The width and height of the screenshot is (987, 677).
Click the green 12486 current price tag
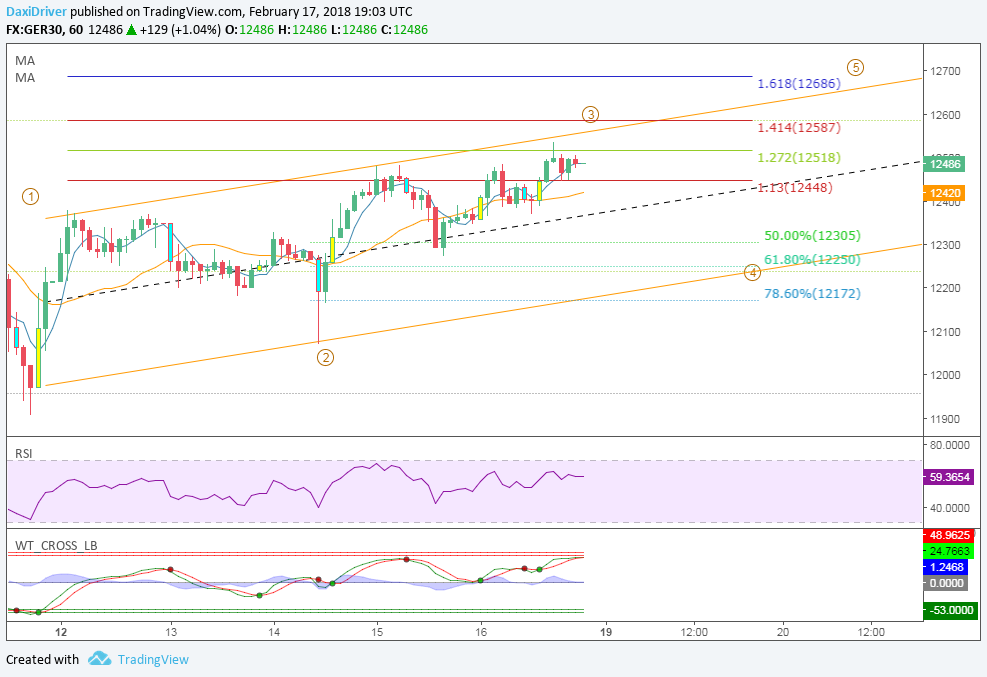click(x=944, y=164)
